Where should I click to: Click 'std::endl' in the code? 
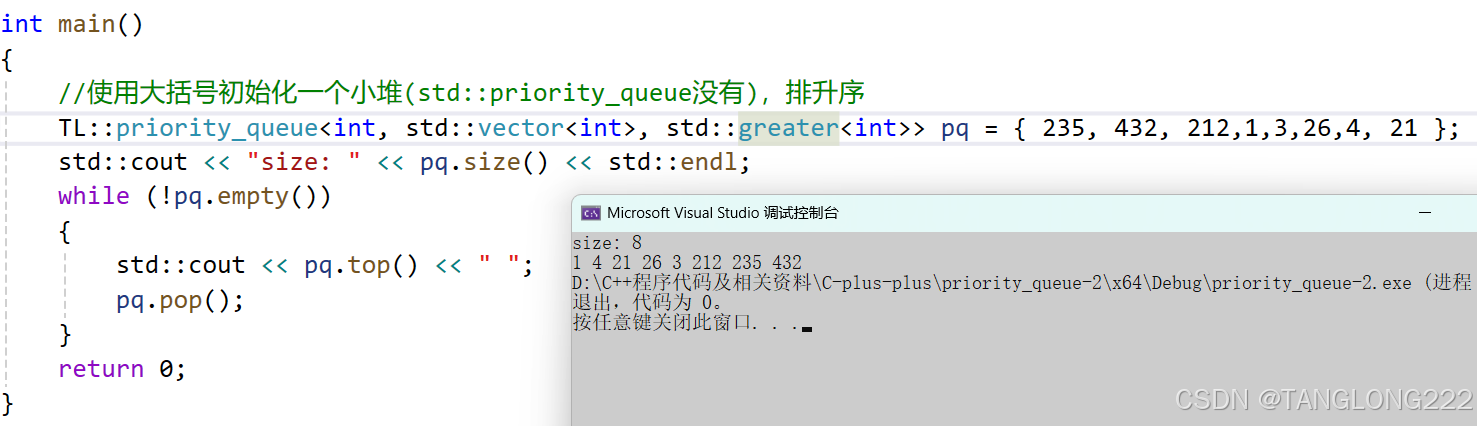673,162
